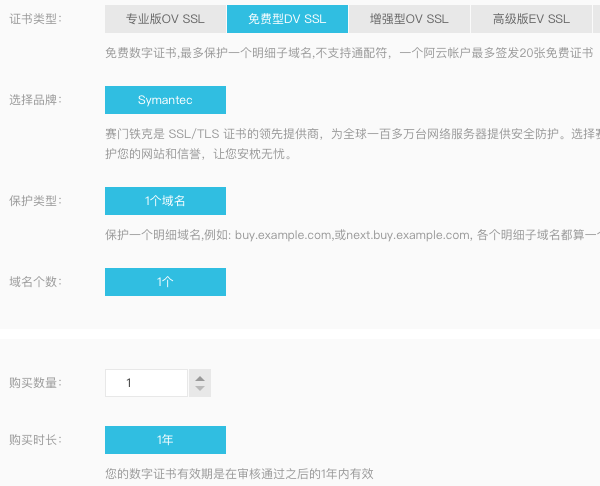Click the 选择品牌 label
This screenshot has height=486, width=600.
coord(35,100)
